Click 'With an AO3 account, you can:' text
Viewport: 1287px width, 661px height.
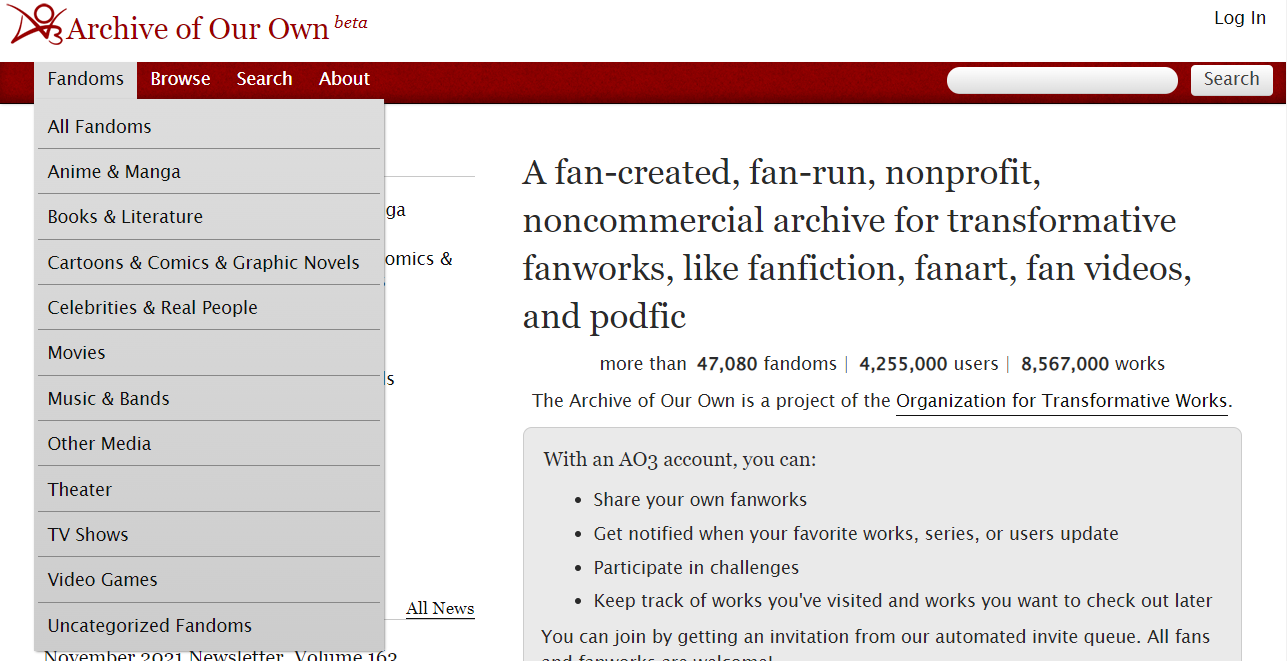tap(680, 460)
